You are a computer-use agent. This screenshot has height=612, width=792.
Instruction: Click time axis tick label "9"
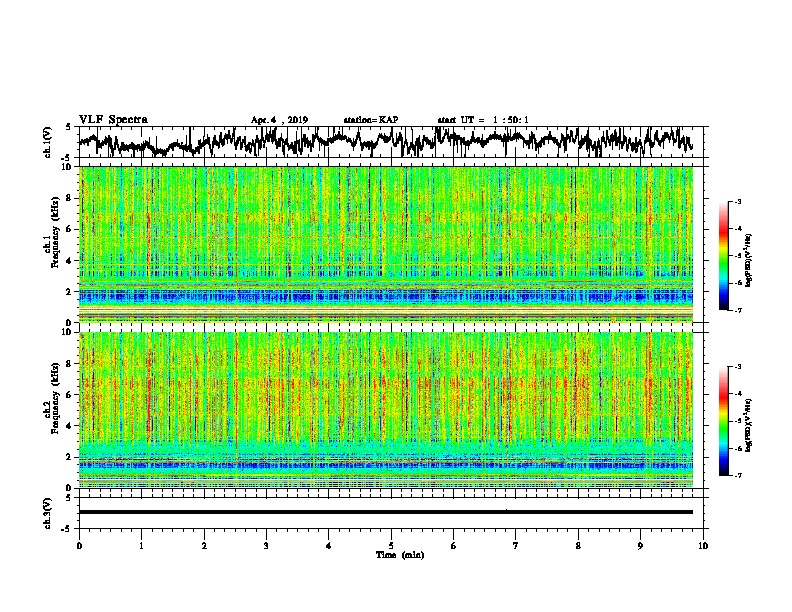tap(640, 545)
